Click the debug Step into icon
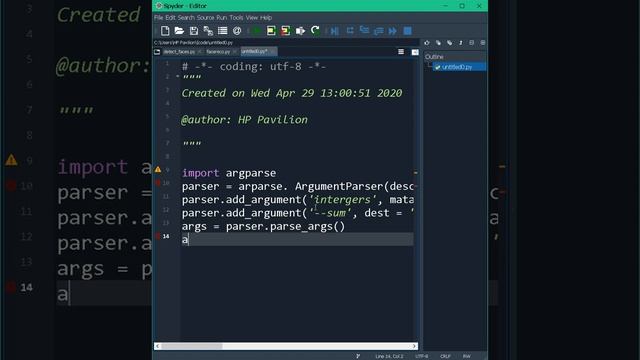The height and width of the screenshot is (360, 640). point(364,30)
